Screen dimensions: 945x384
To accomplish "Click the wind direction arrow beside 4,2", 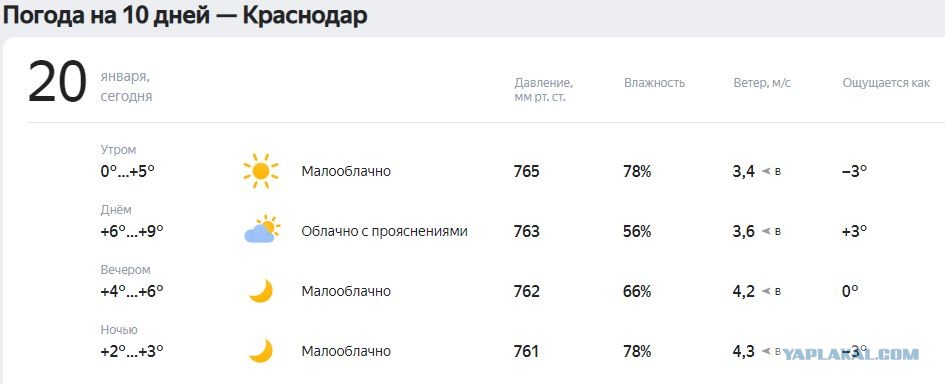I will coord(766,292).
